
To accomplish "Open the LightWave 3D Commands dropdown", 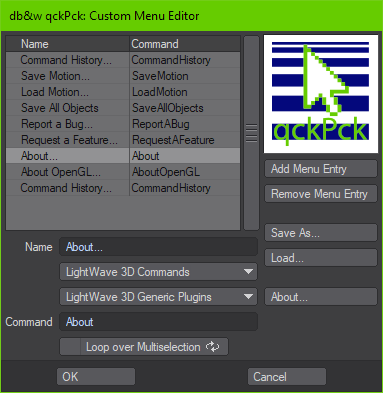I will point(158,272).
